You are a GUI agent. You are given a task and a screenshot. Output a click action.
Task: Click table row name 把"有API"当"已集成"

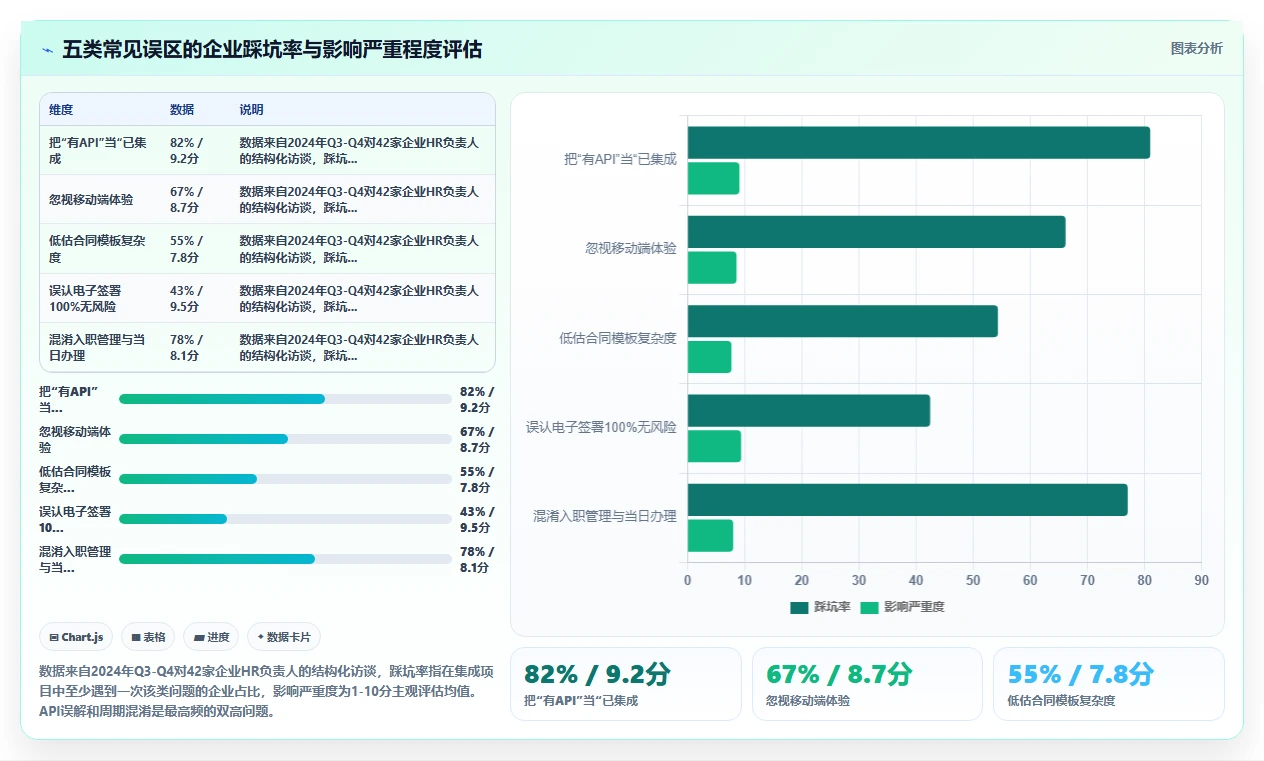click(98, 150)
